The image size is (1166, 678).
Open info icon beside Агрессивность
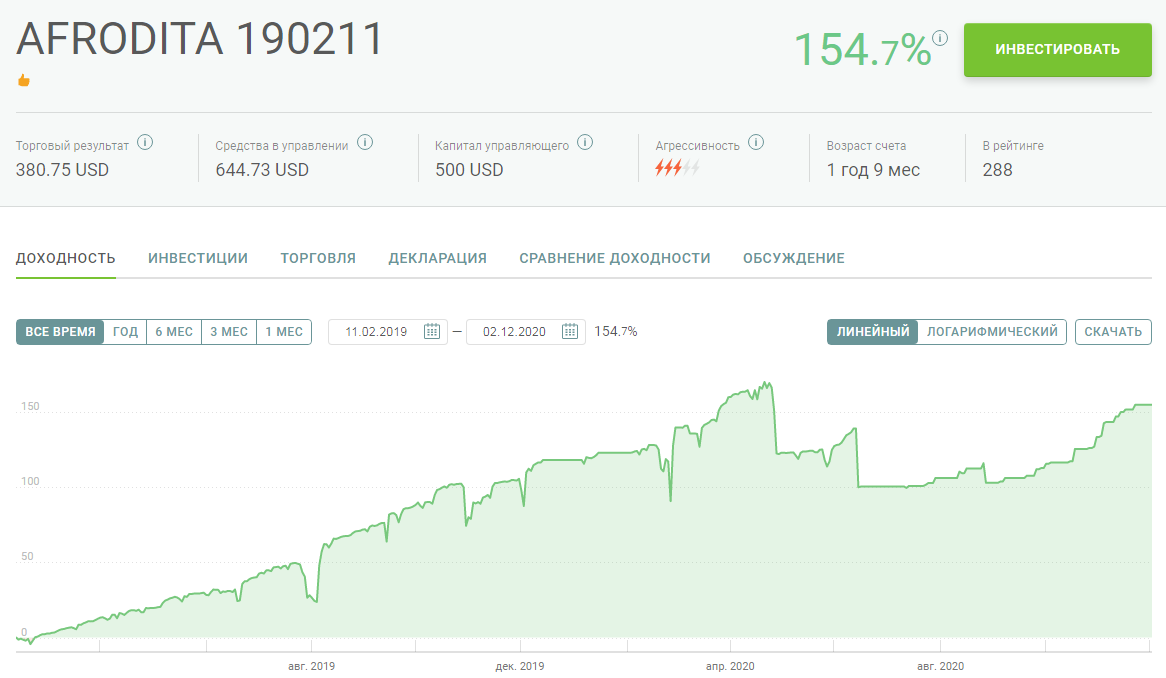(x=756, y=142)
